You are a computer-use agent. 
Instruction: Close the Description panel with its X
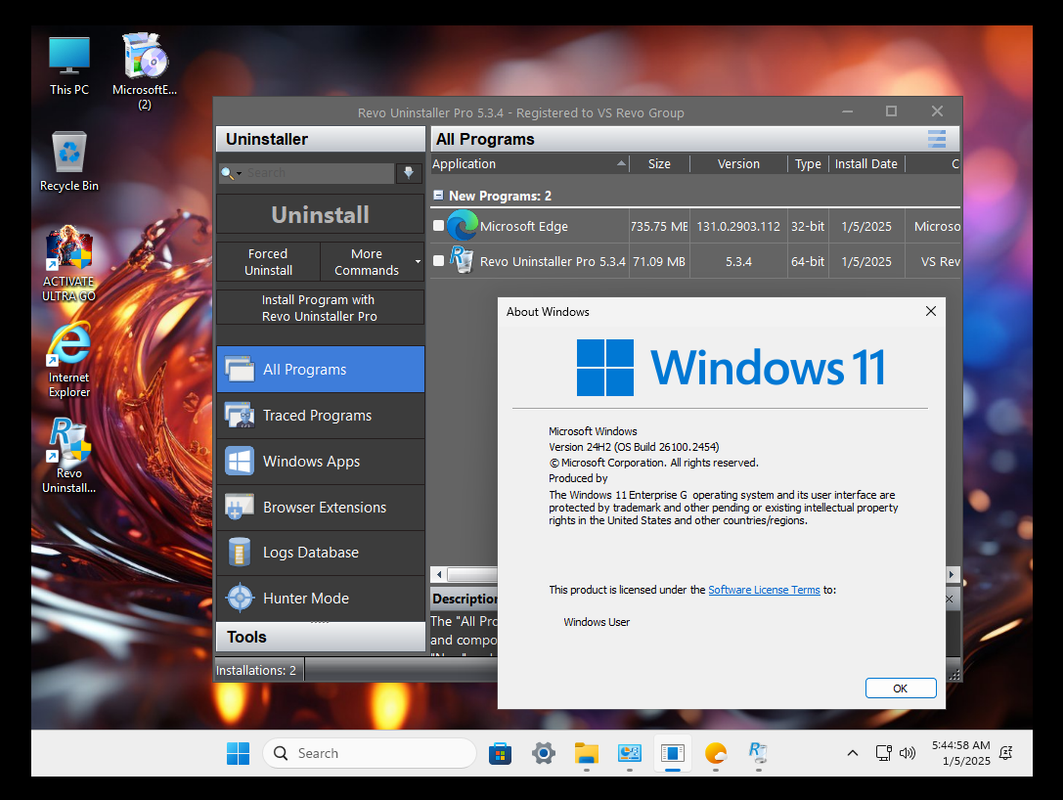click(950, 599)
